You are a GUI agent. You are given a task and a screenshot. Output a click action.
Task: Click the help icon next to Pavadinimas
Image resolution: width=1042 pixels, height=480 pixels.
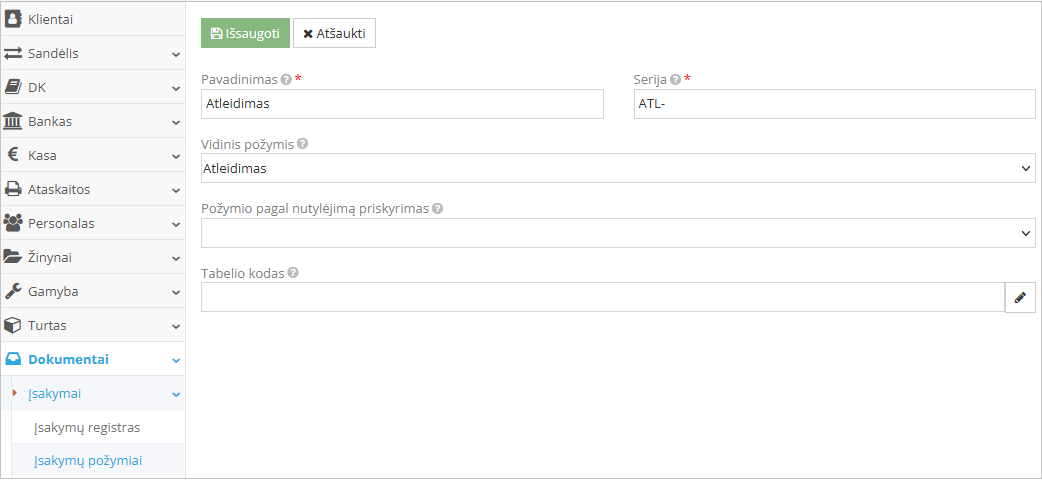(x=286, y=79)
